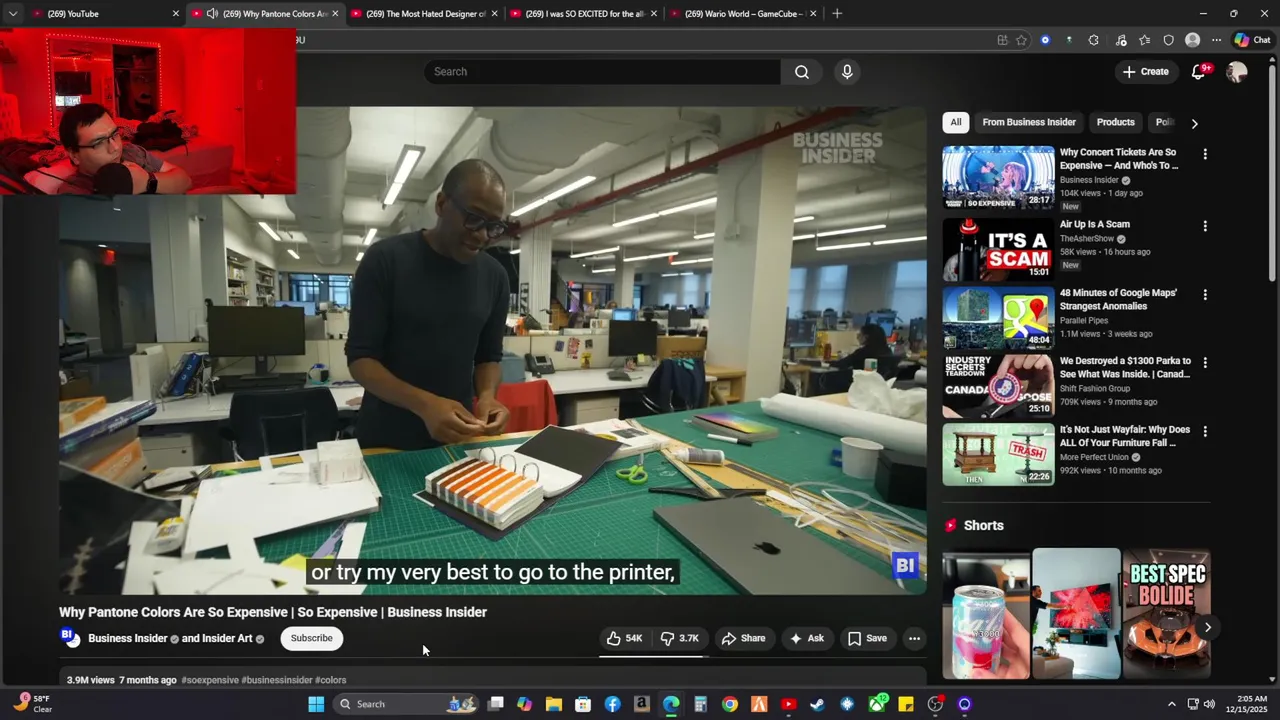Subscribe to Business Insider channel
The width and height of the screenshot is (1280, 720).
pyautogui.click(x=311, y=638)
